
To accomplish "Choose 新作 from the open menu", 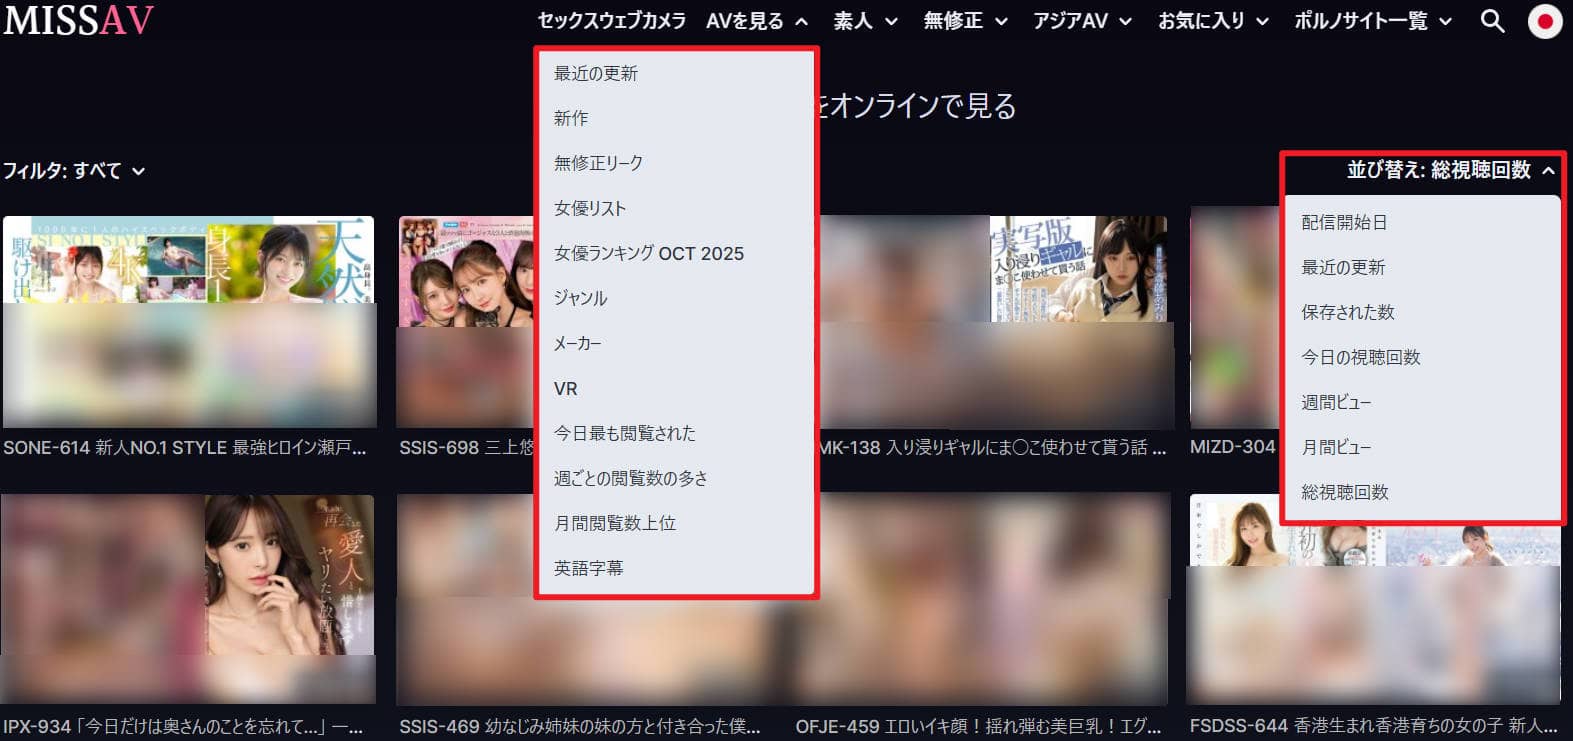I will (571, 118).
